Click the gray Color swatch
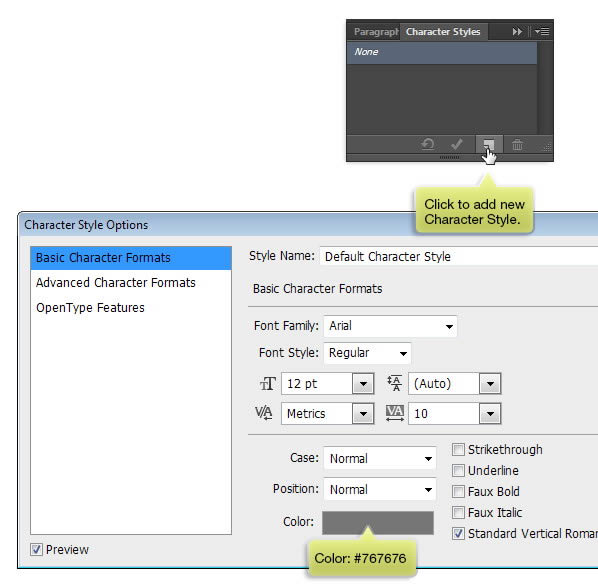Image resolution: width=598 pixels, height=585 pixels. (378, 522)
